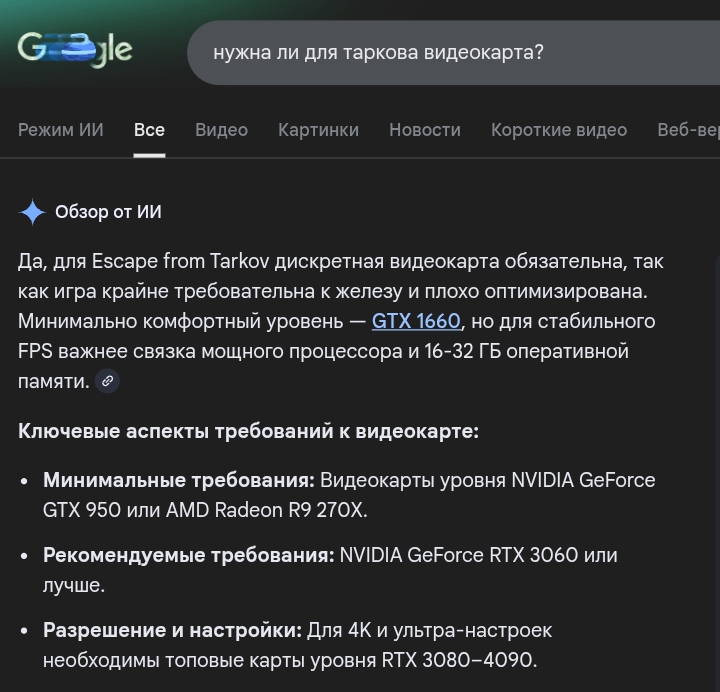
Task: Click the text 16-32 ГБ оперативной
Action: point(526,351)
